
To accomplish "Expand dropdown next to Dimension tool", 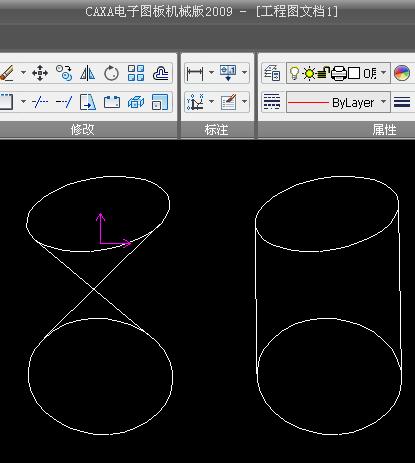I will pyautogui.click(x=211, y=72).
